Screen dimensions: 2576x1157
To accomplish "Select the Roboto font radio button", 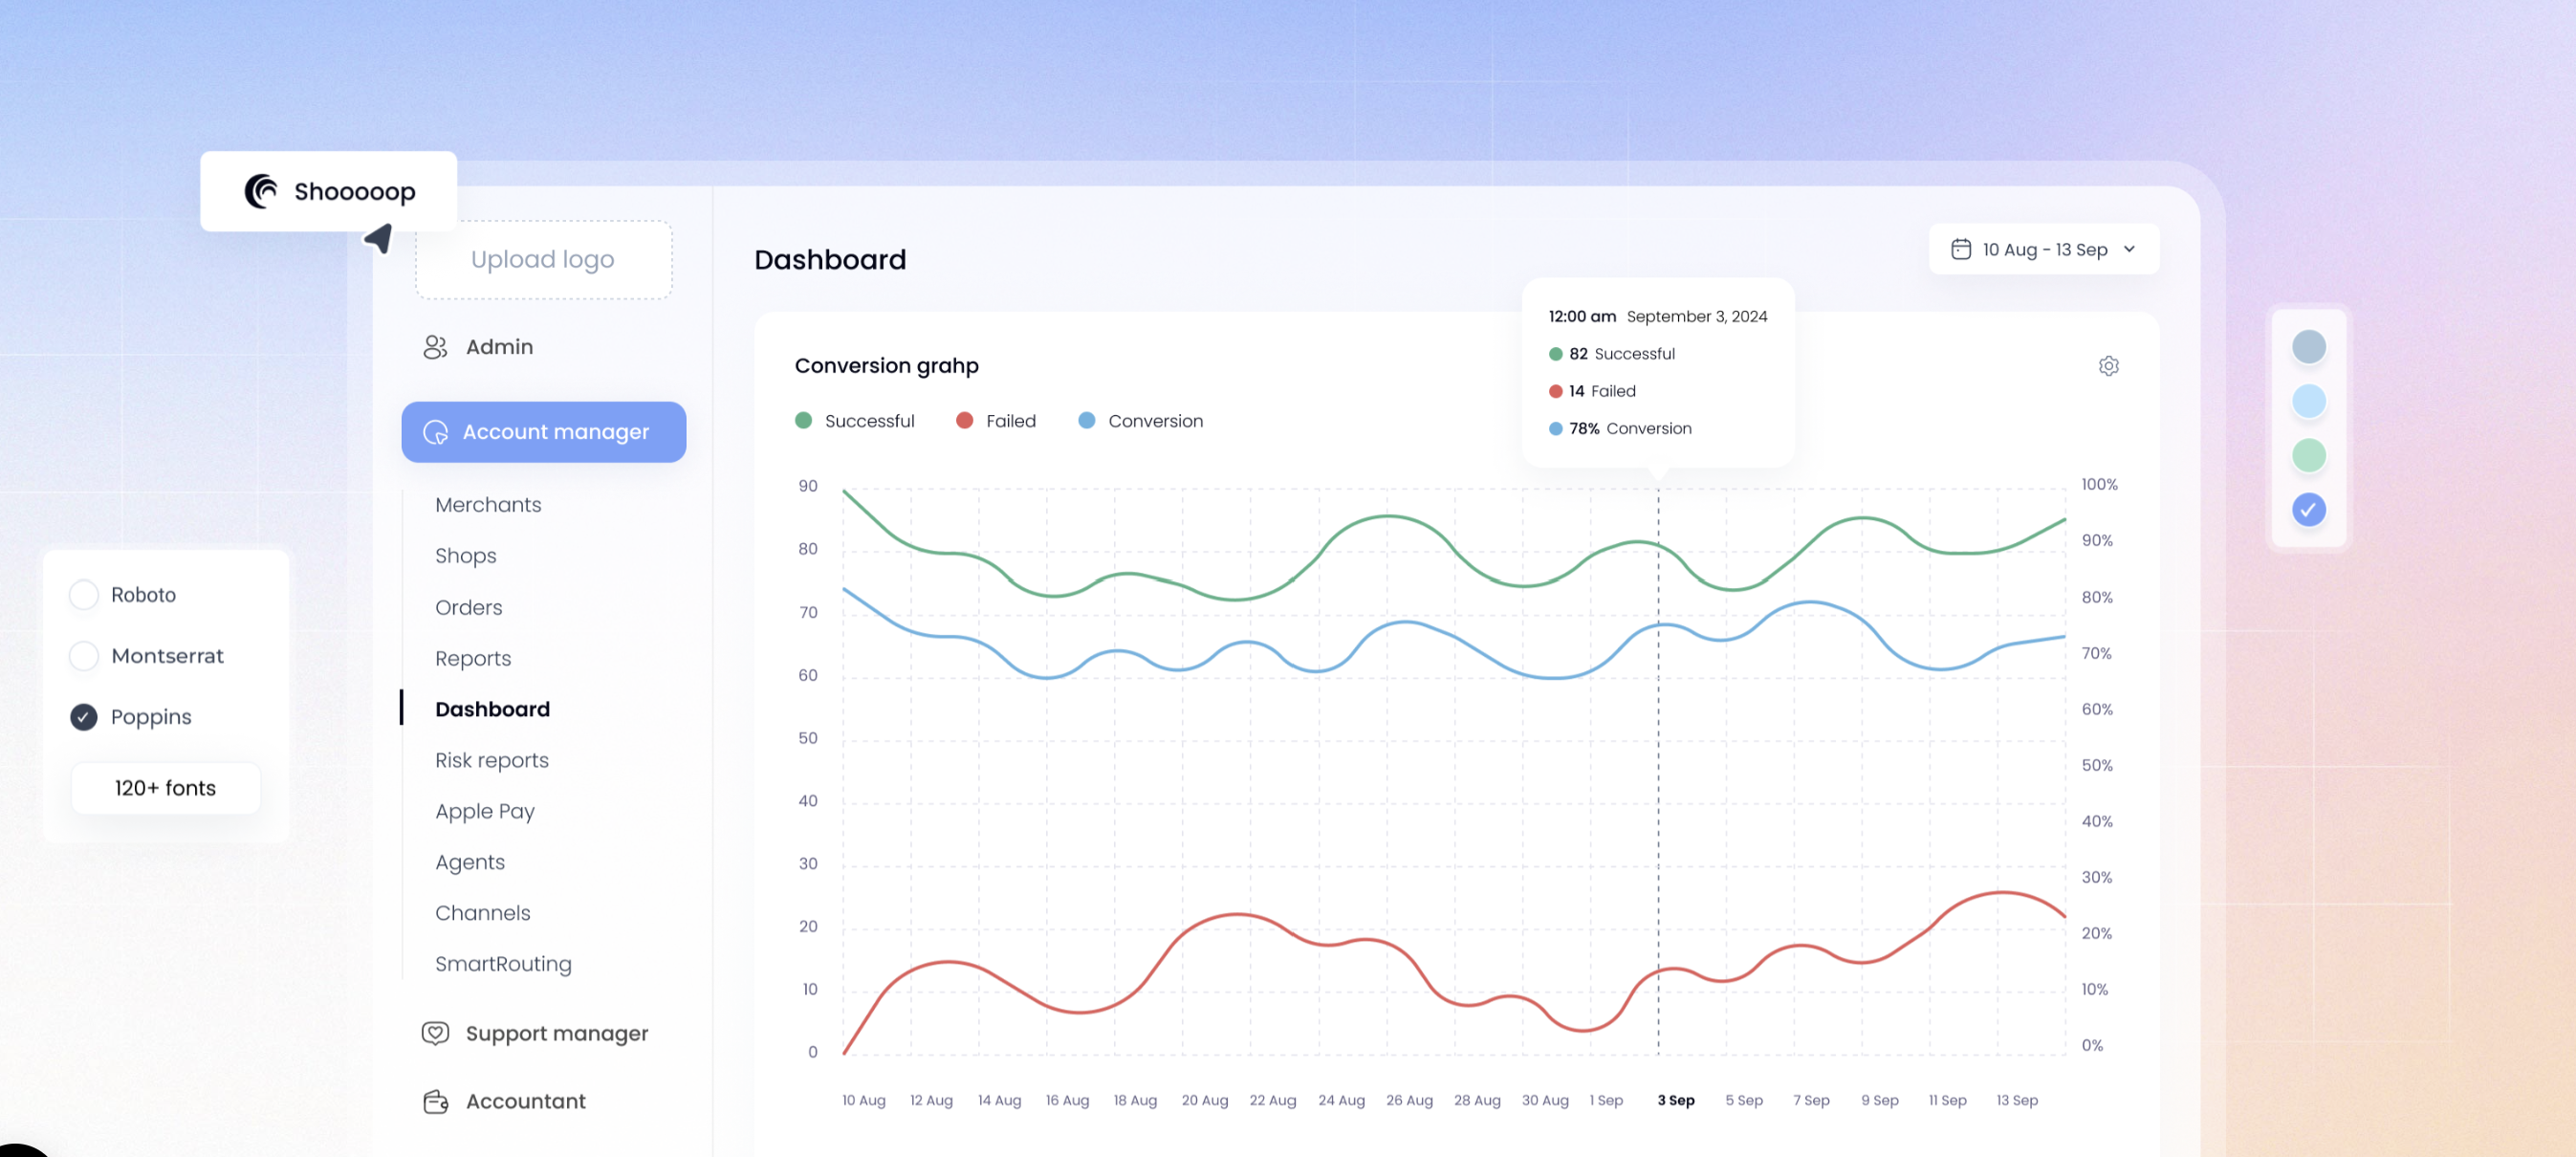I will click(84, 595).
